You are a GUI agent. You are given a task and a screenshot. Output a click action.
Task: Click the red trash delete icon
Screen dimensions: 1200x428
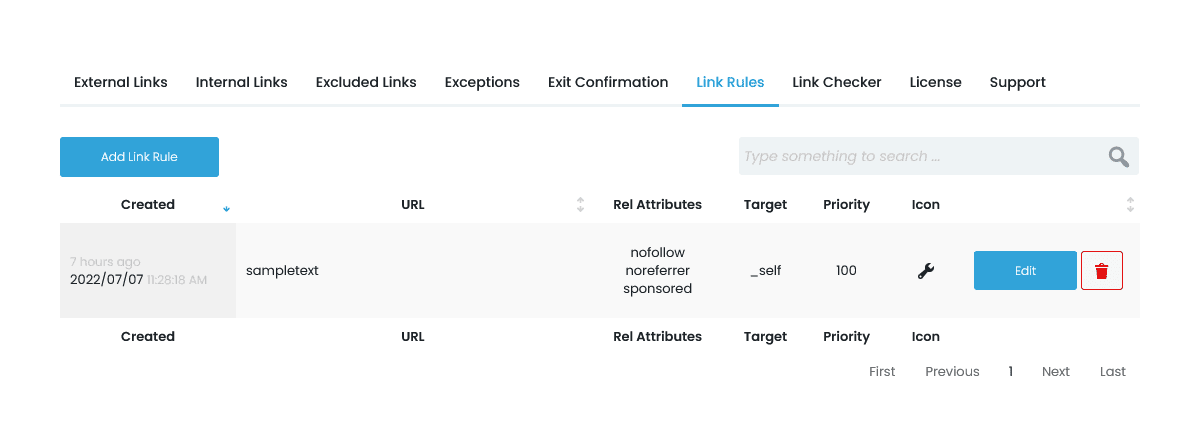[1101, 270]
